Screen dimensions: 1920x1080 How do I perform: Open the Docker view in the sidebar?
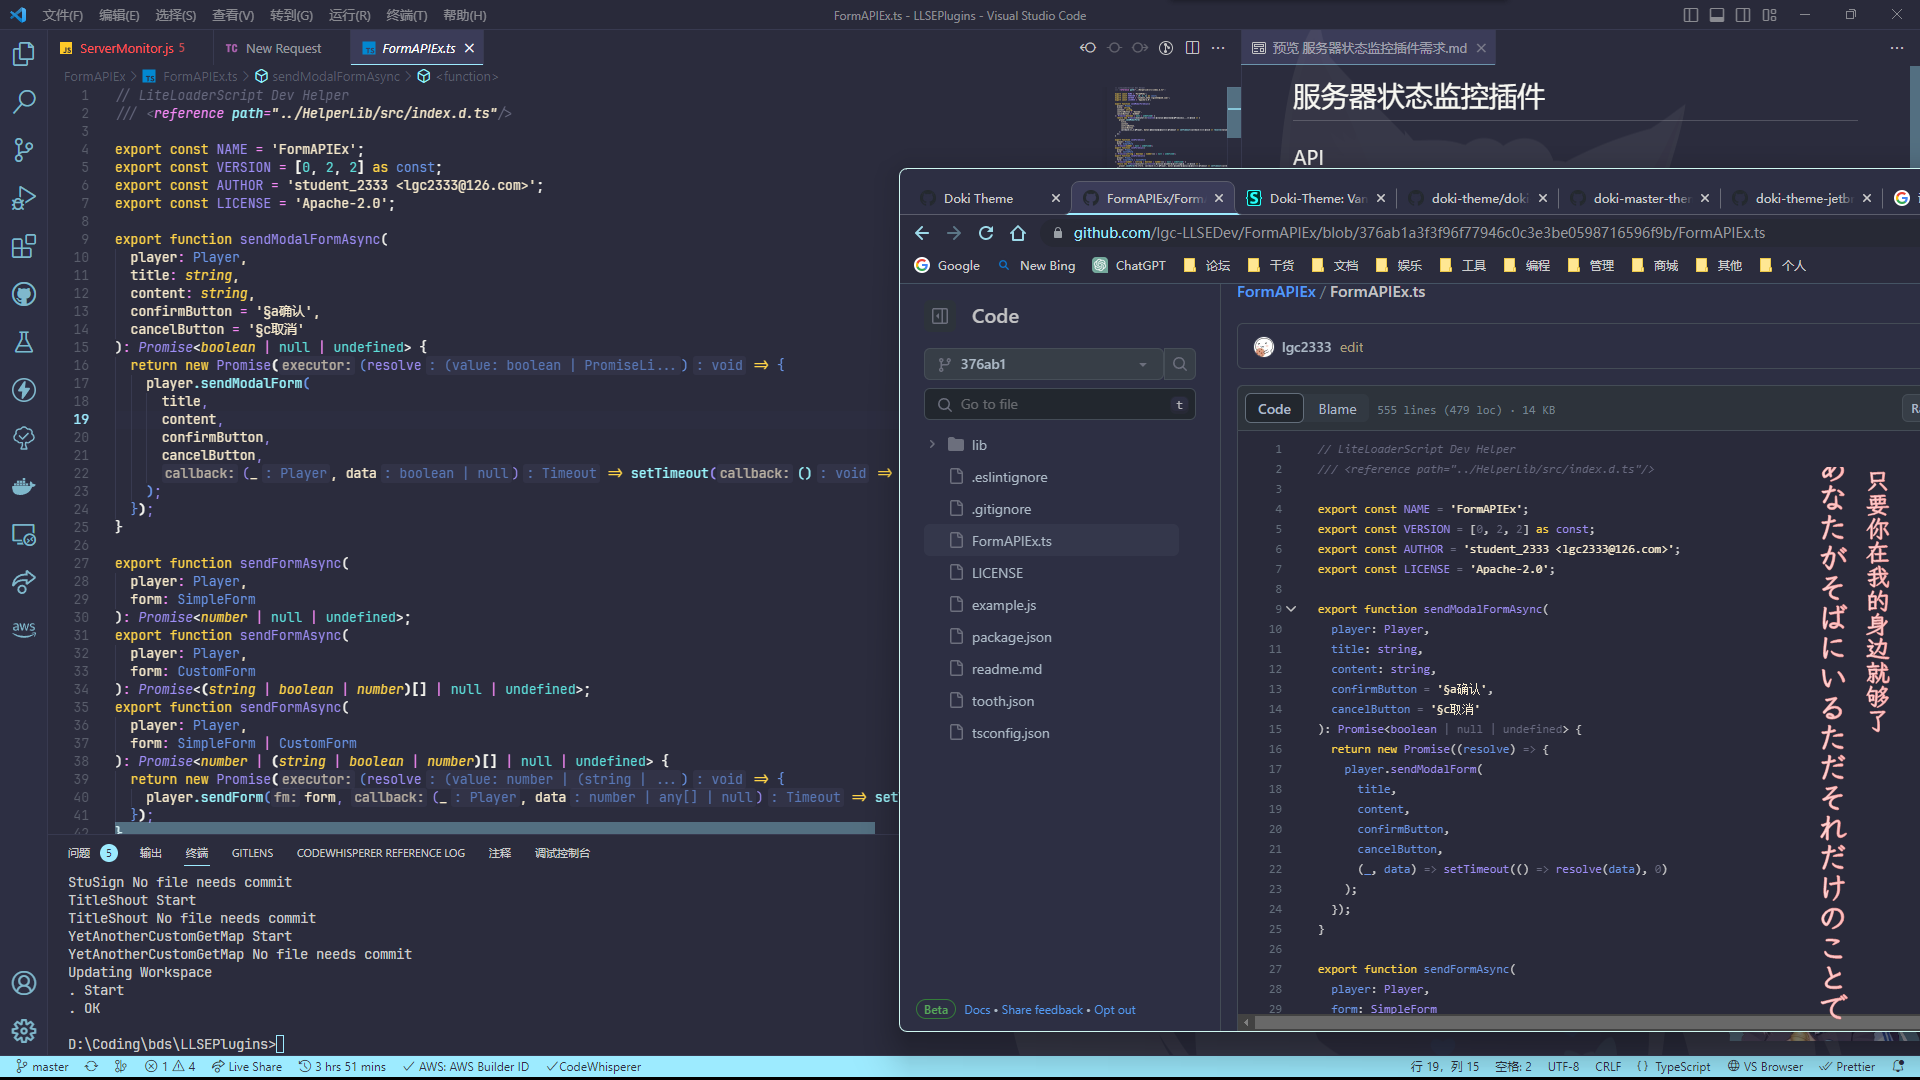click(x=24, y=486)
